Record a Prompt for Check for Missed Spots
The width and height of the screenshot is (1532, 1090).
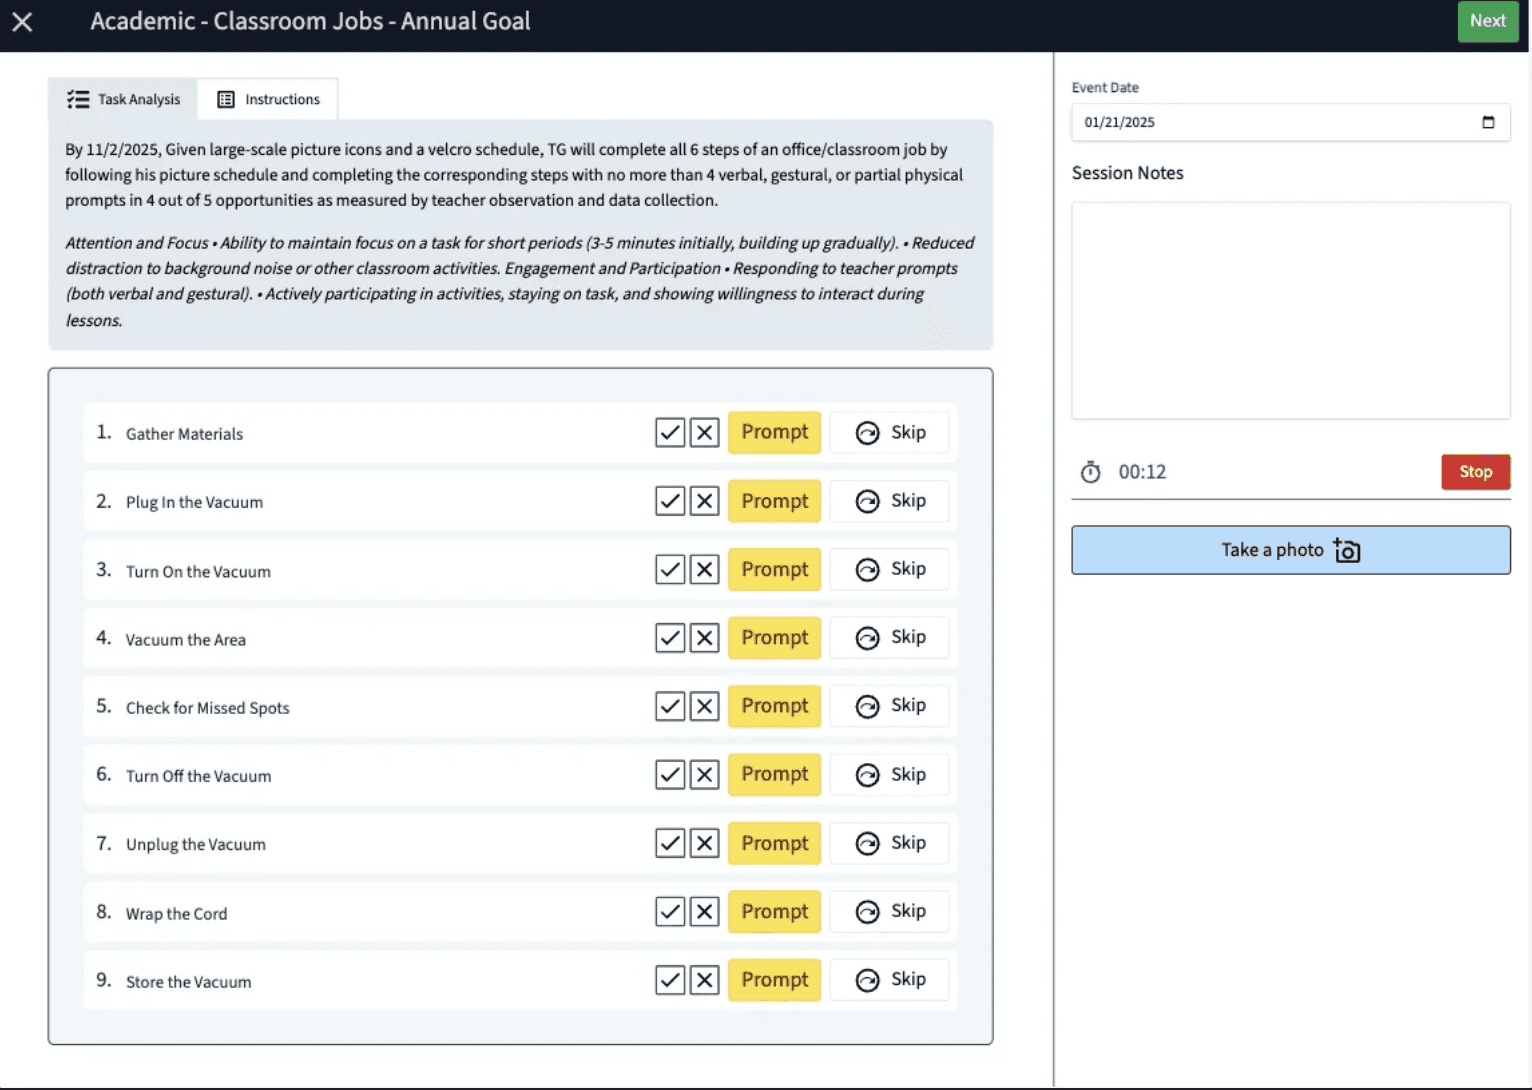coord(775,706)
